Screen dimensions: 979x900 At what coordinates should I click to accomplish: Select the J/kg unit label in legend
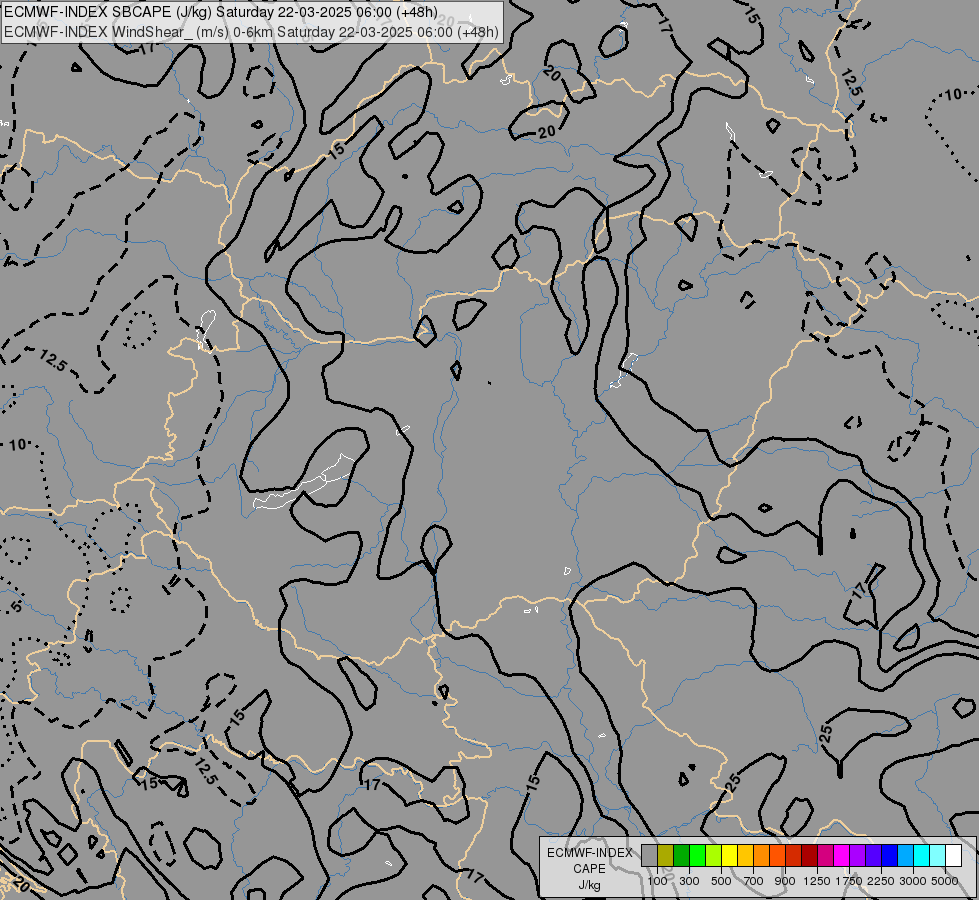589,885
